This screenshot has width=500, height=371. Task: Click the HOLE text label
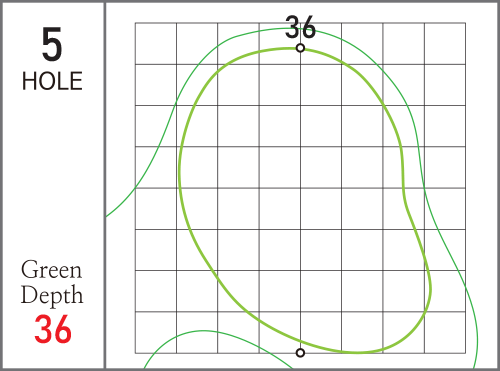tap(52, 81)
